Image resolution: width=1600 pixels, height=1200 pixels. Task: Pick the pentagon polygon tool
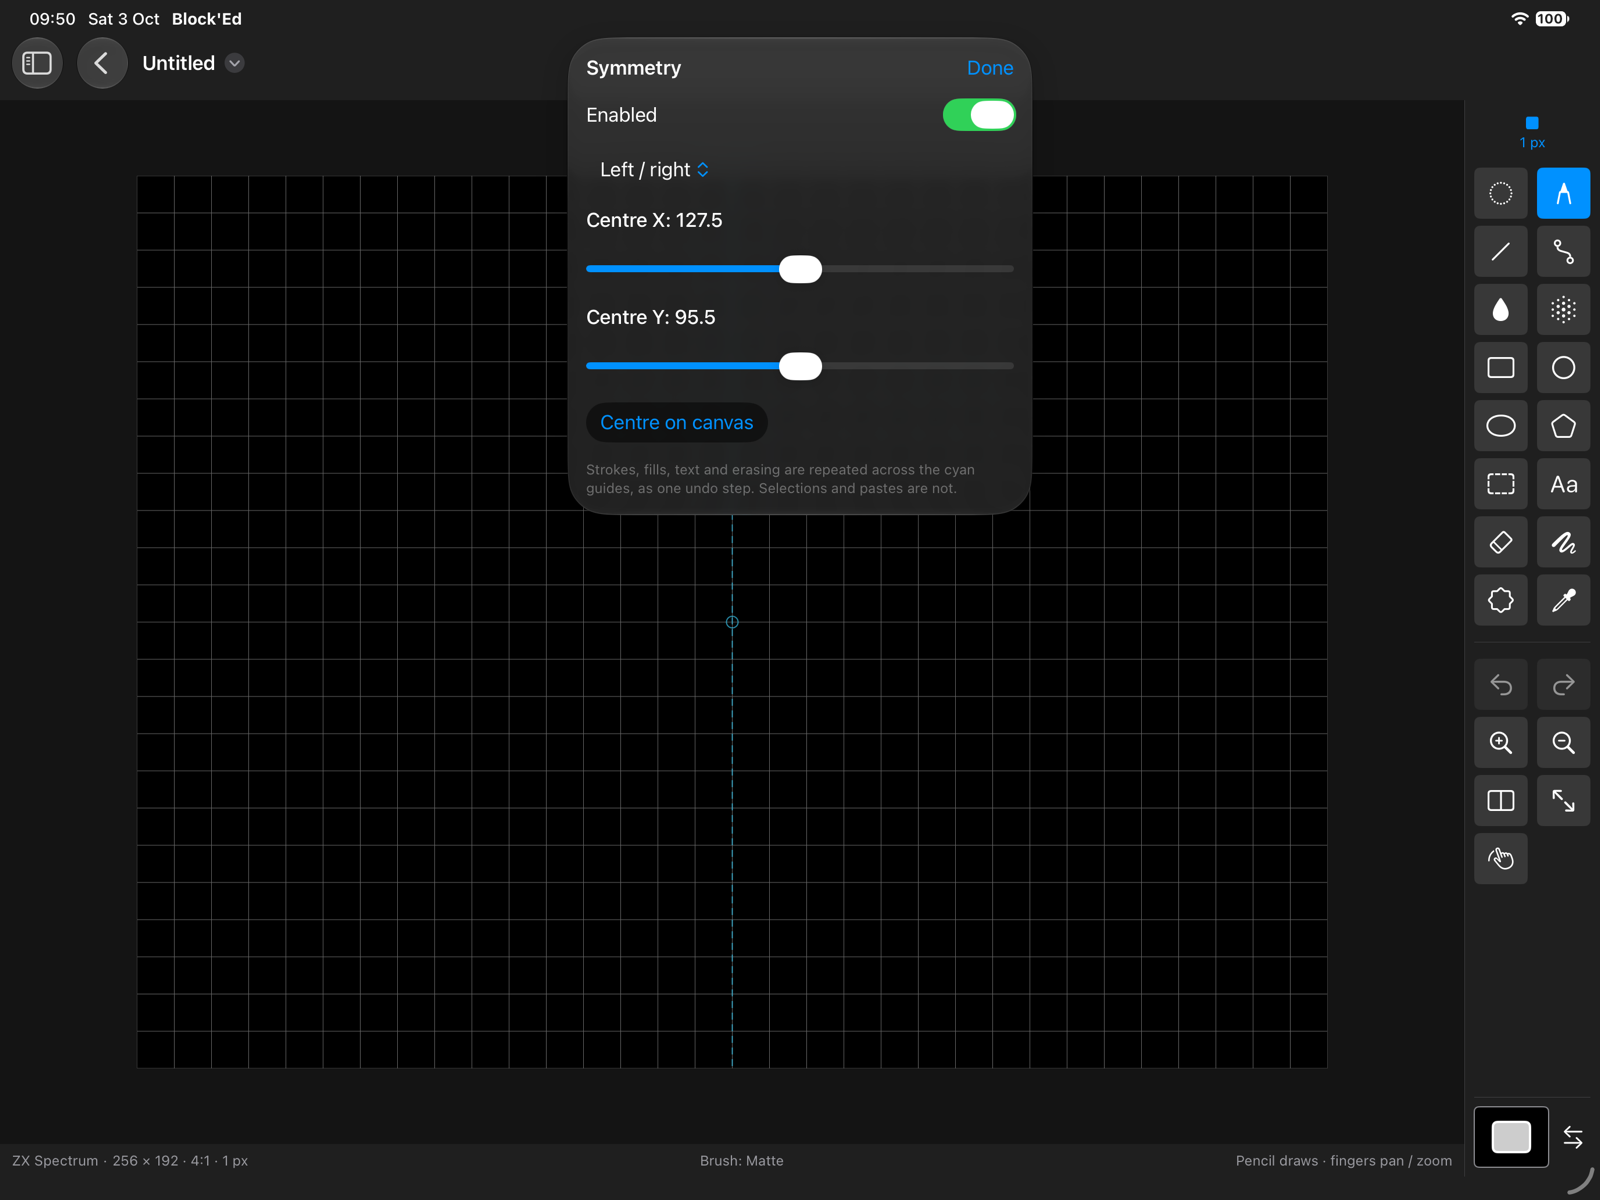[x=1563, y=426]
